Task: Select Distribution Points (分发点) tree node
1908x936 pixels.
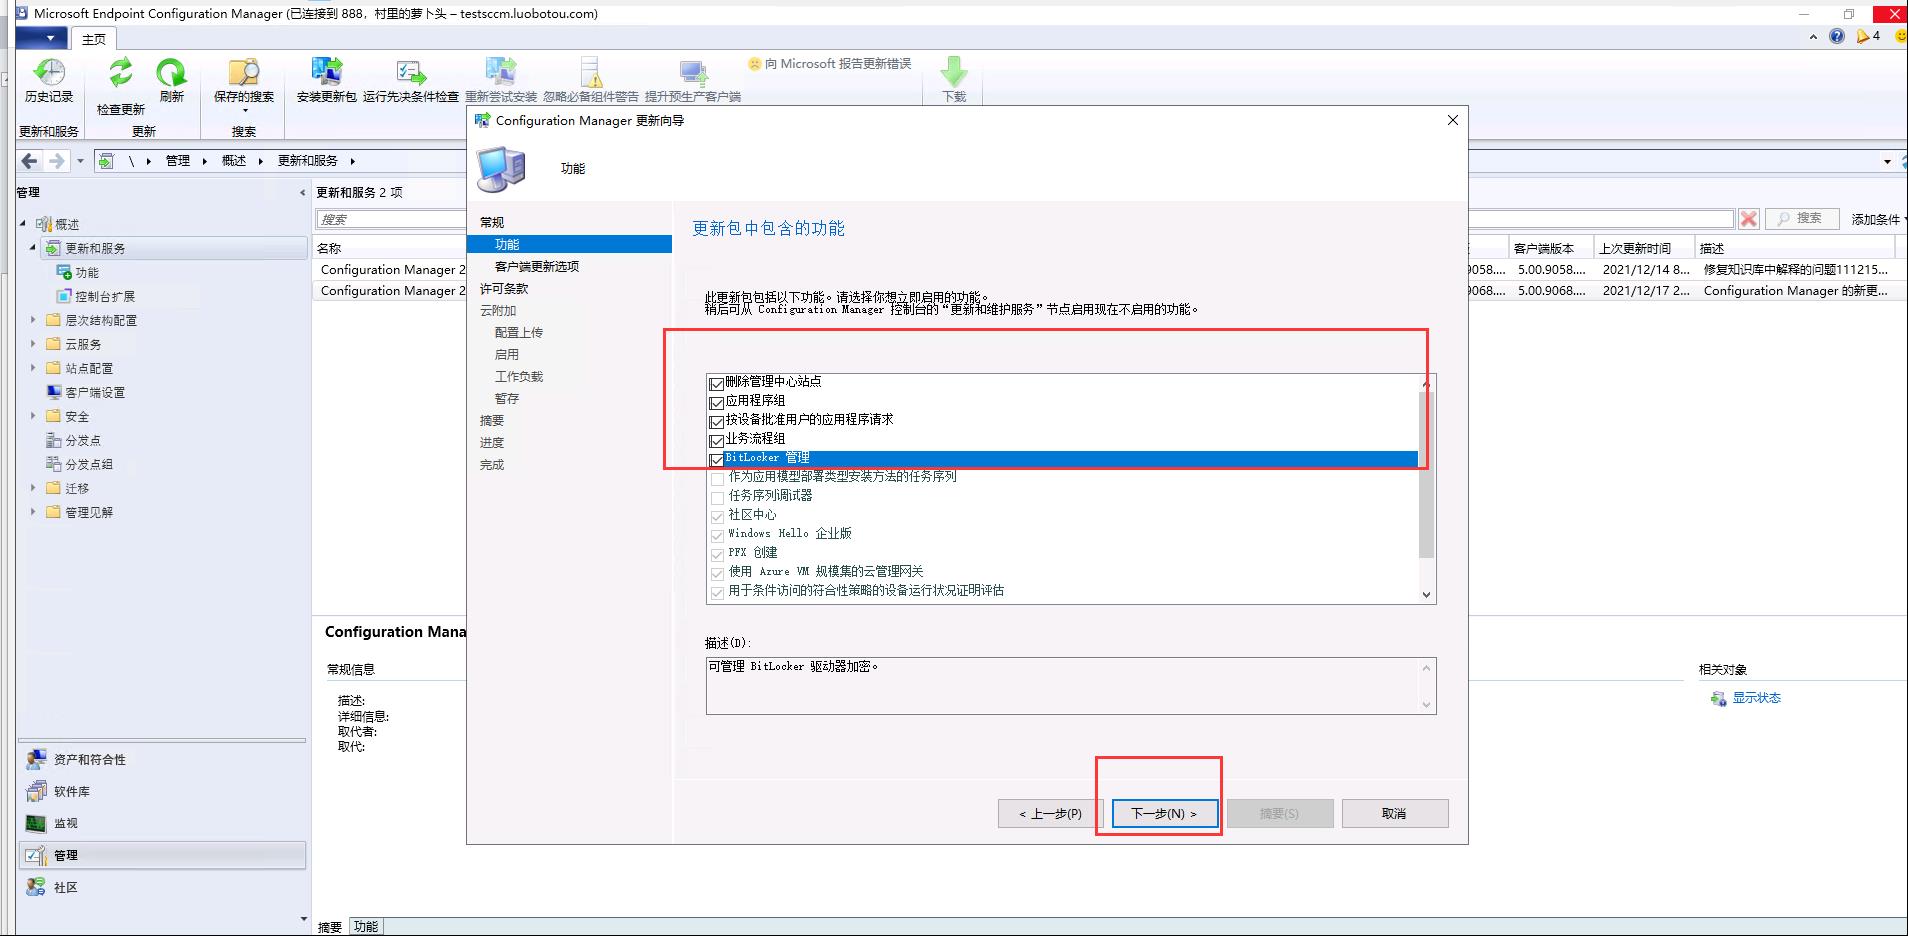Action: [x=83, y=440]
